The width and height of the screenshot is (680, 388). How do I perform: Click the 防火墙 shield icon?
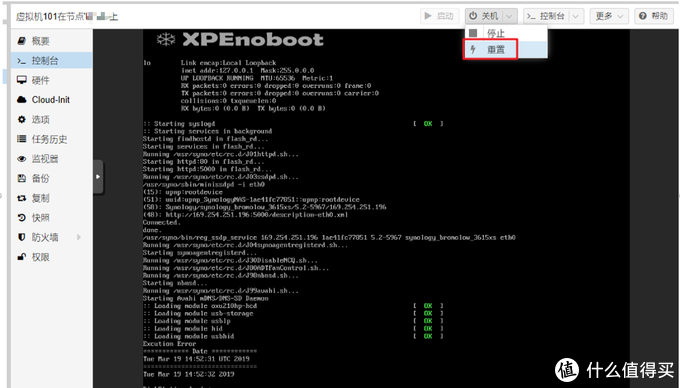(x=21, y=237)
